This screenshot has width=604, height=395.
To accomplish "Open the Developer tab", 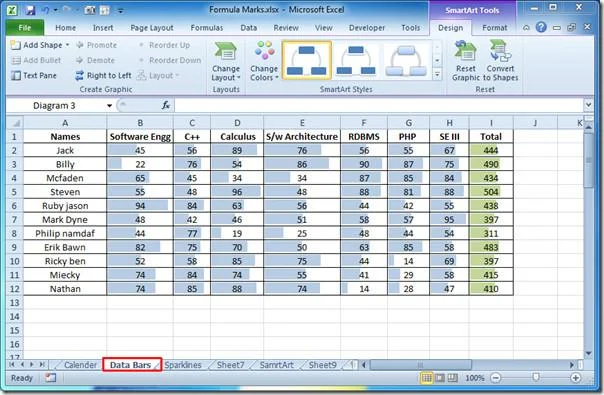I will pos(367,28).
